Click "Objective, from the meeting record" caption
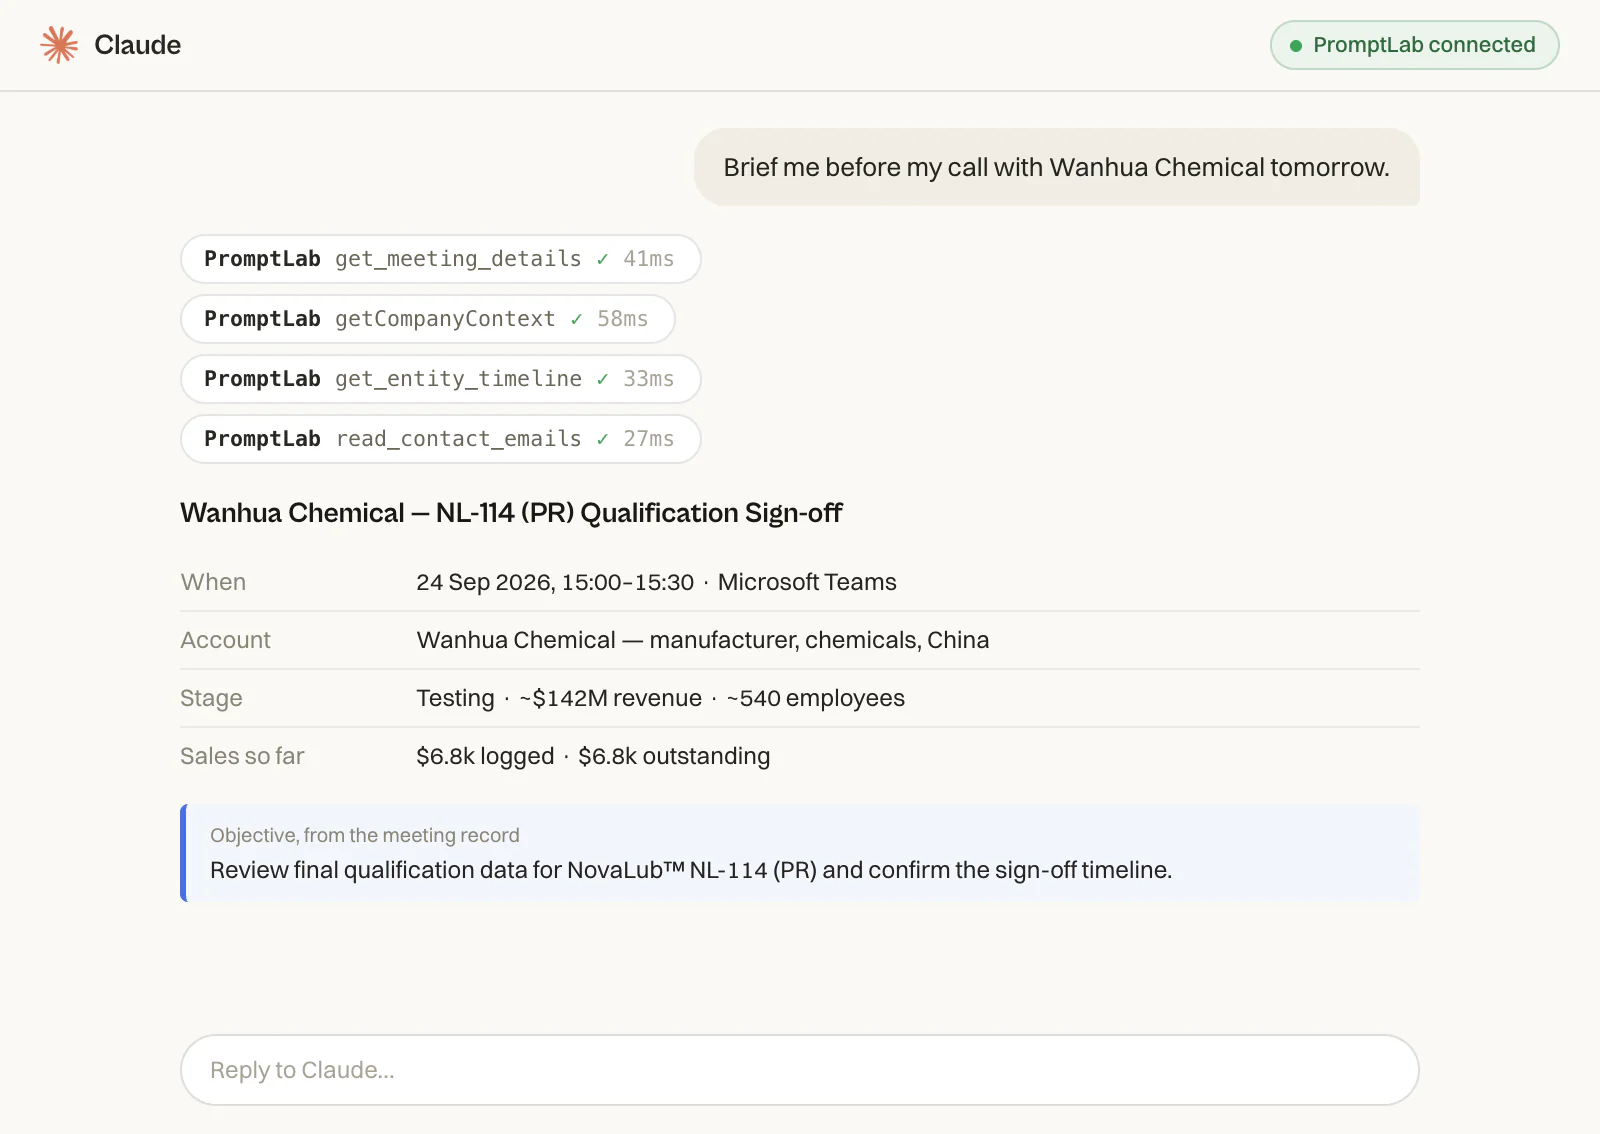Screen dimensions: 1600x1134 coord(365,835)
